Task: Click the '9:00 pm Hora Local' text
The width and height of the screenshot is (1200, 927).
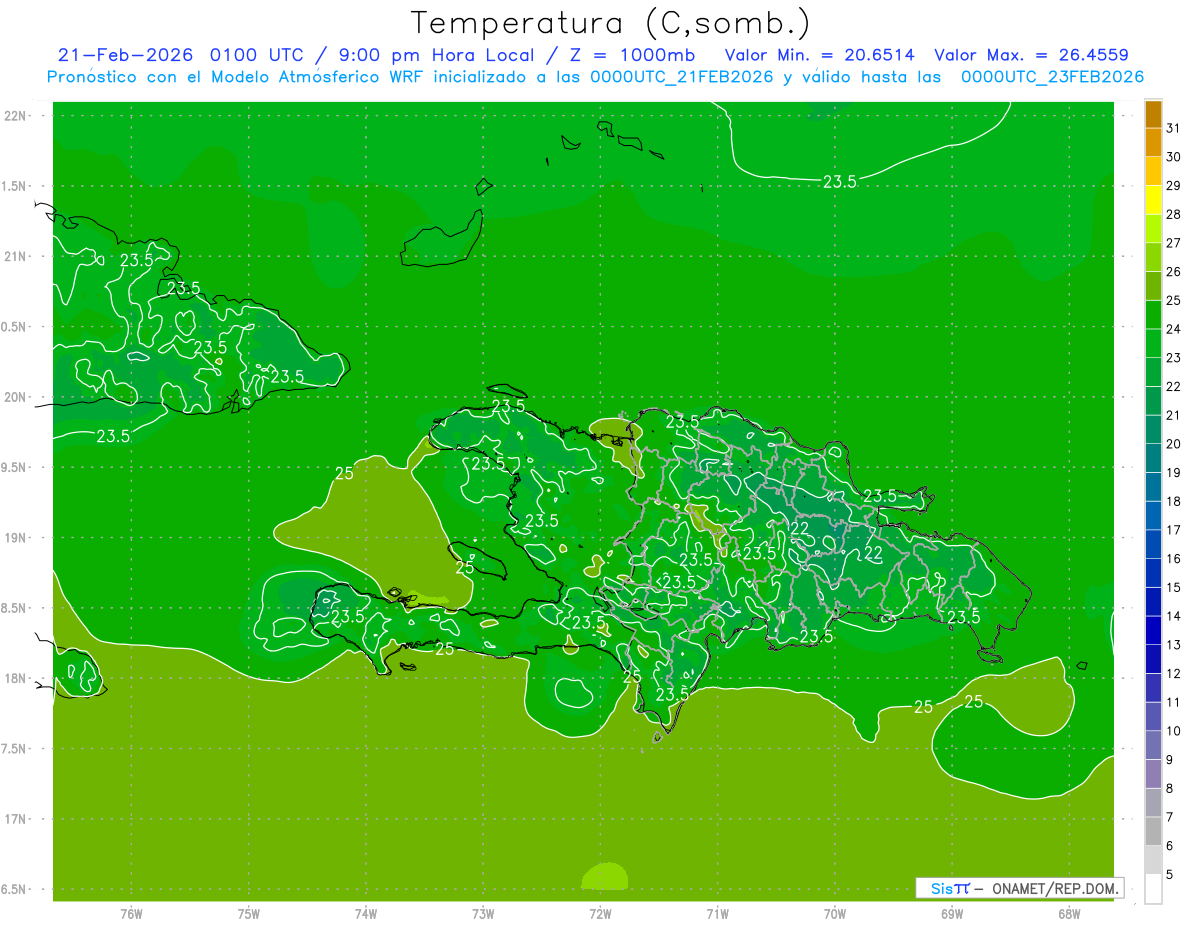Action: (438, 55)
